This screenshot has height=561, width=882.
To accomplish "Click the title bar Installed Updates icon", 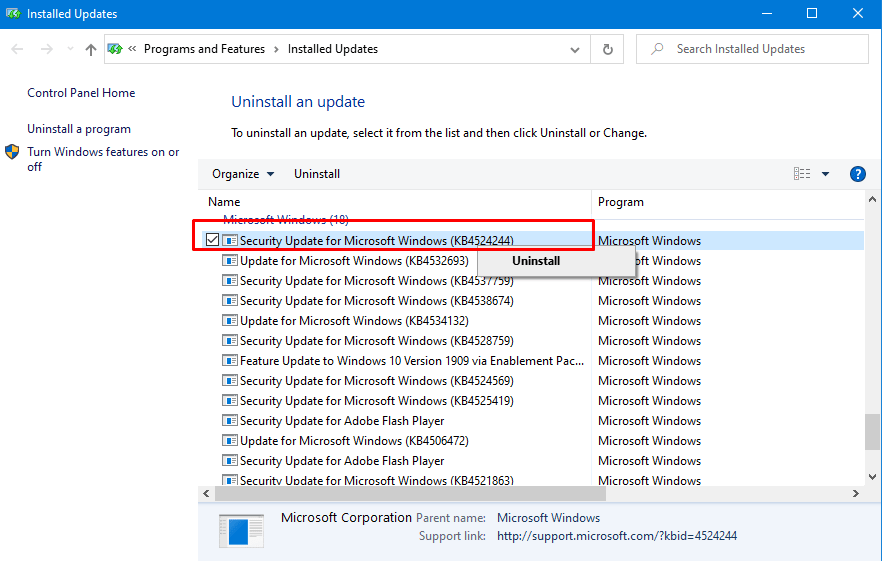I will pyautogui.click(x=13, y=14).
